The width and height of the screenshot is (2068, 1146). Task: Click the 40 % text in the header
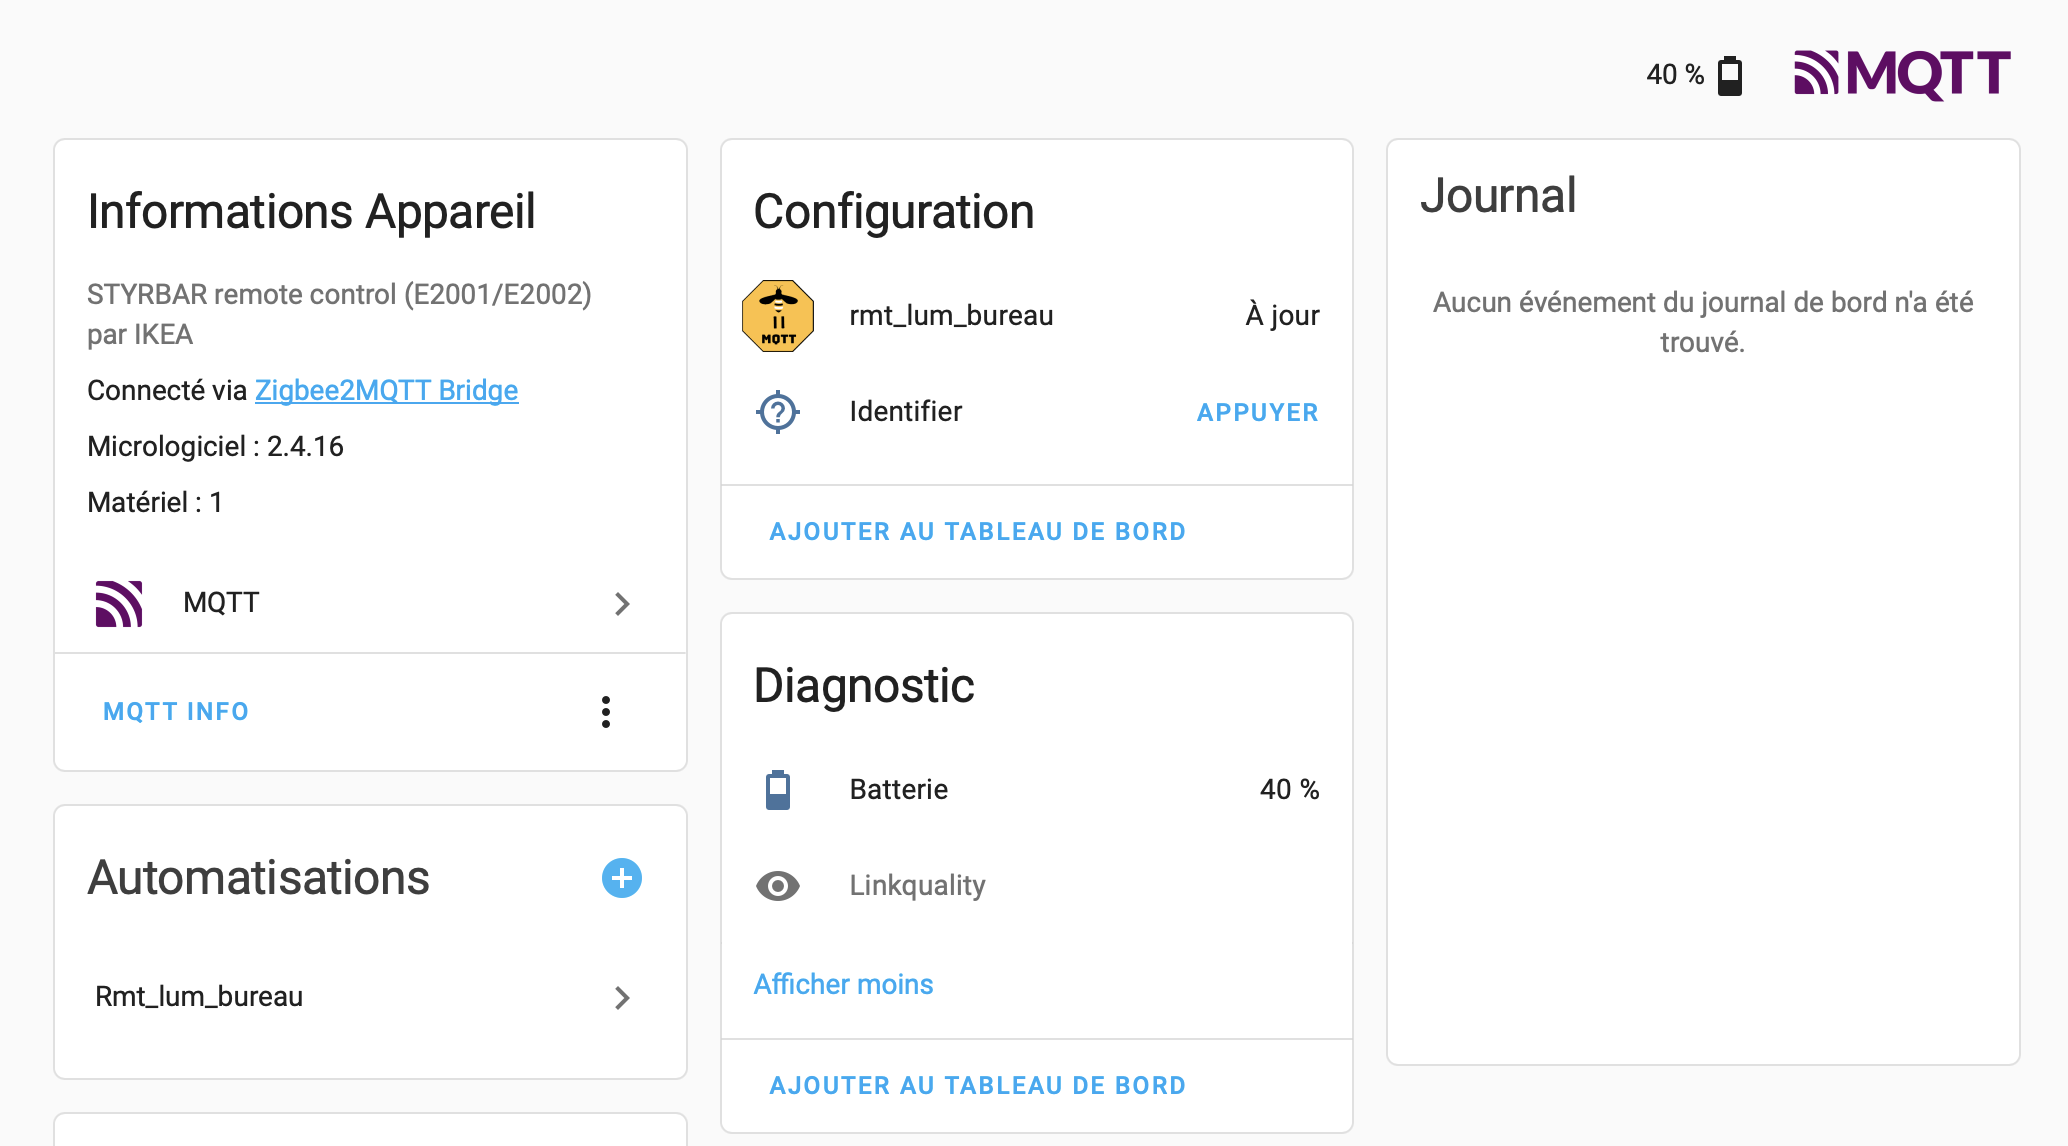tap(1675, 75)
